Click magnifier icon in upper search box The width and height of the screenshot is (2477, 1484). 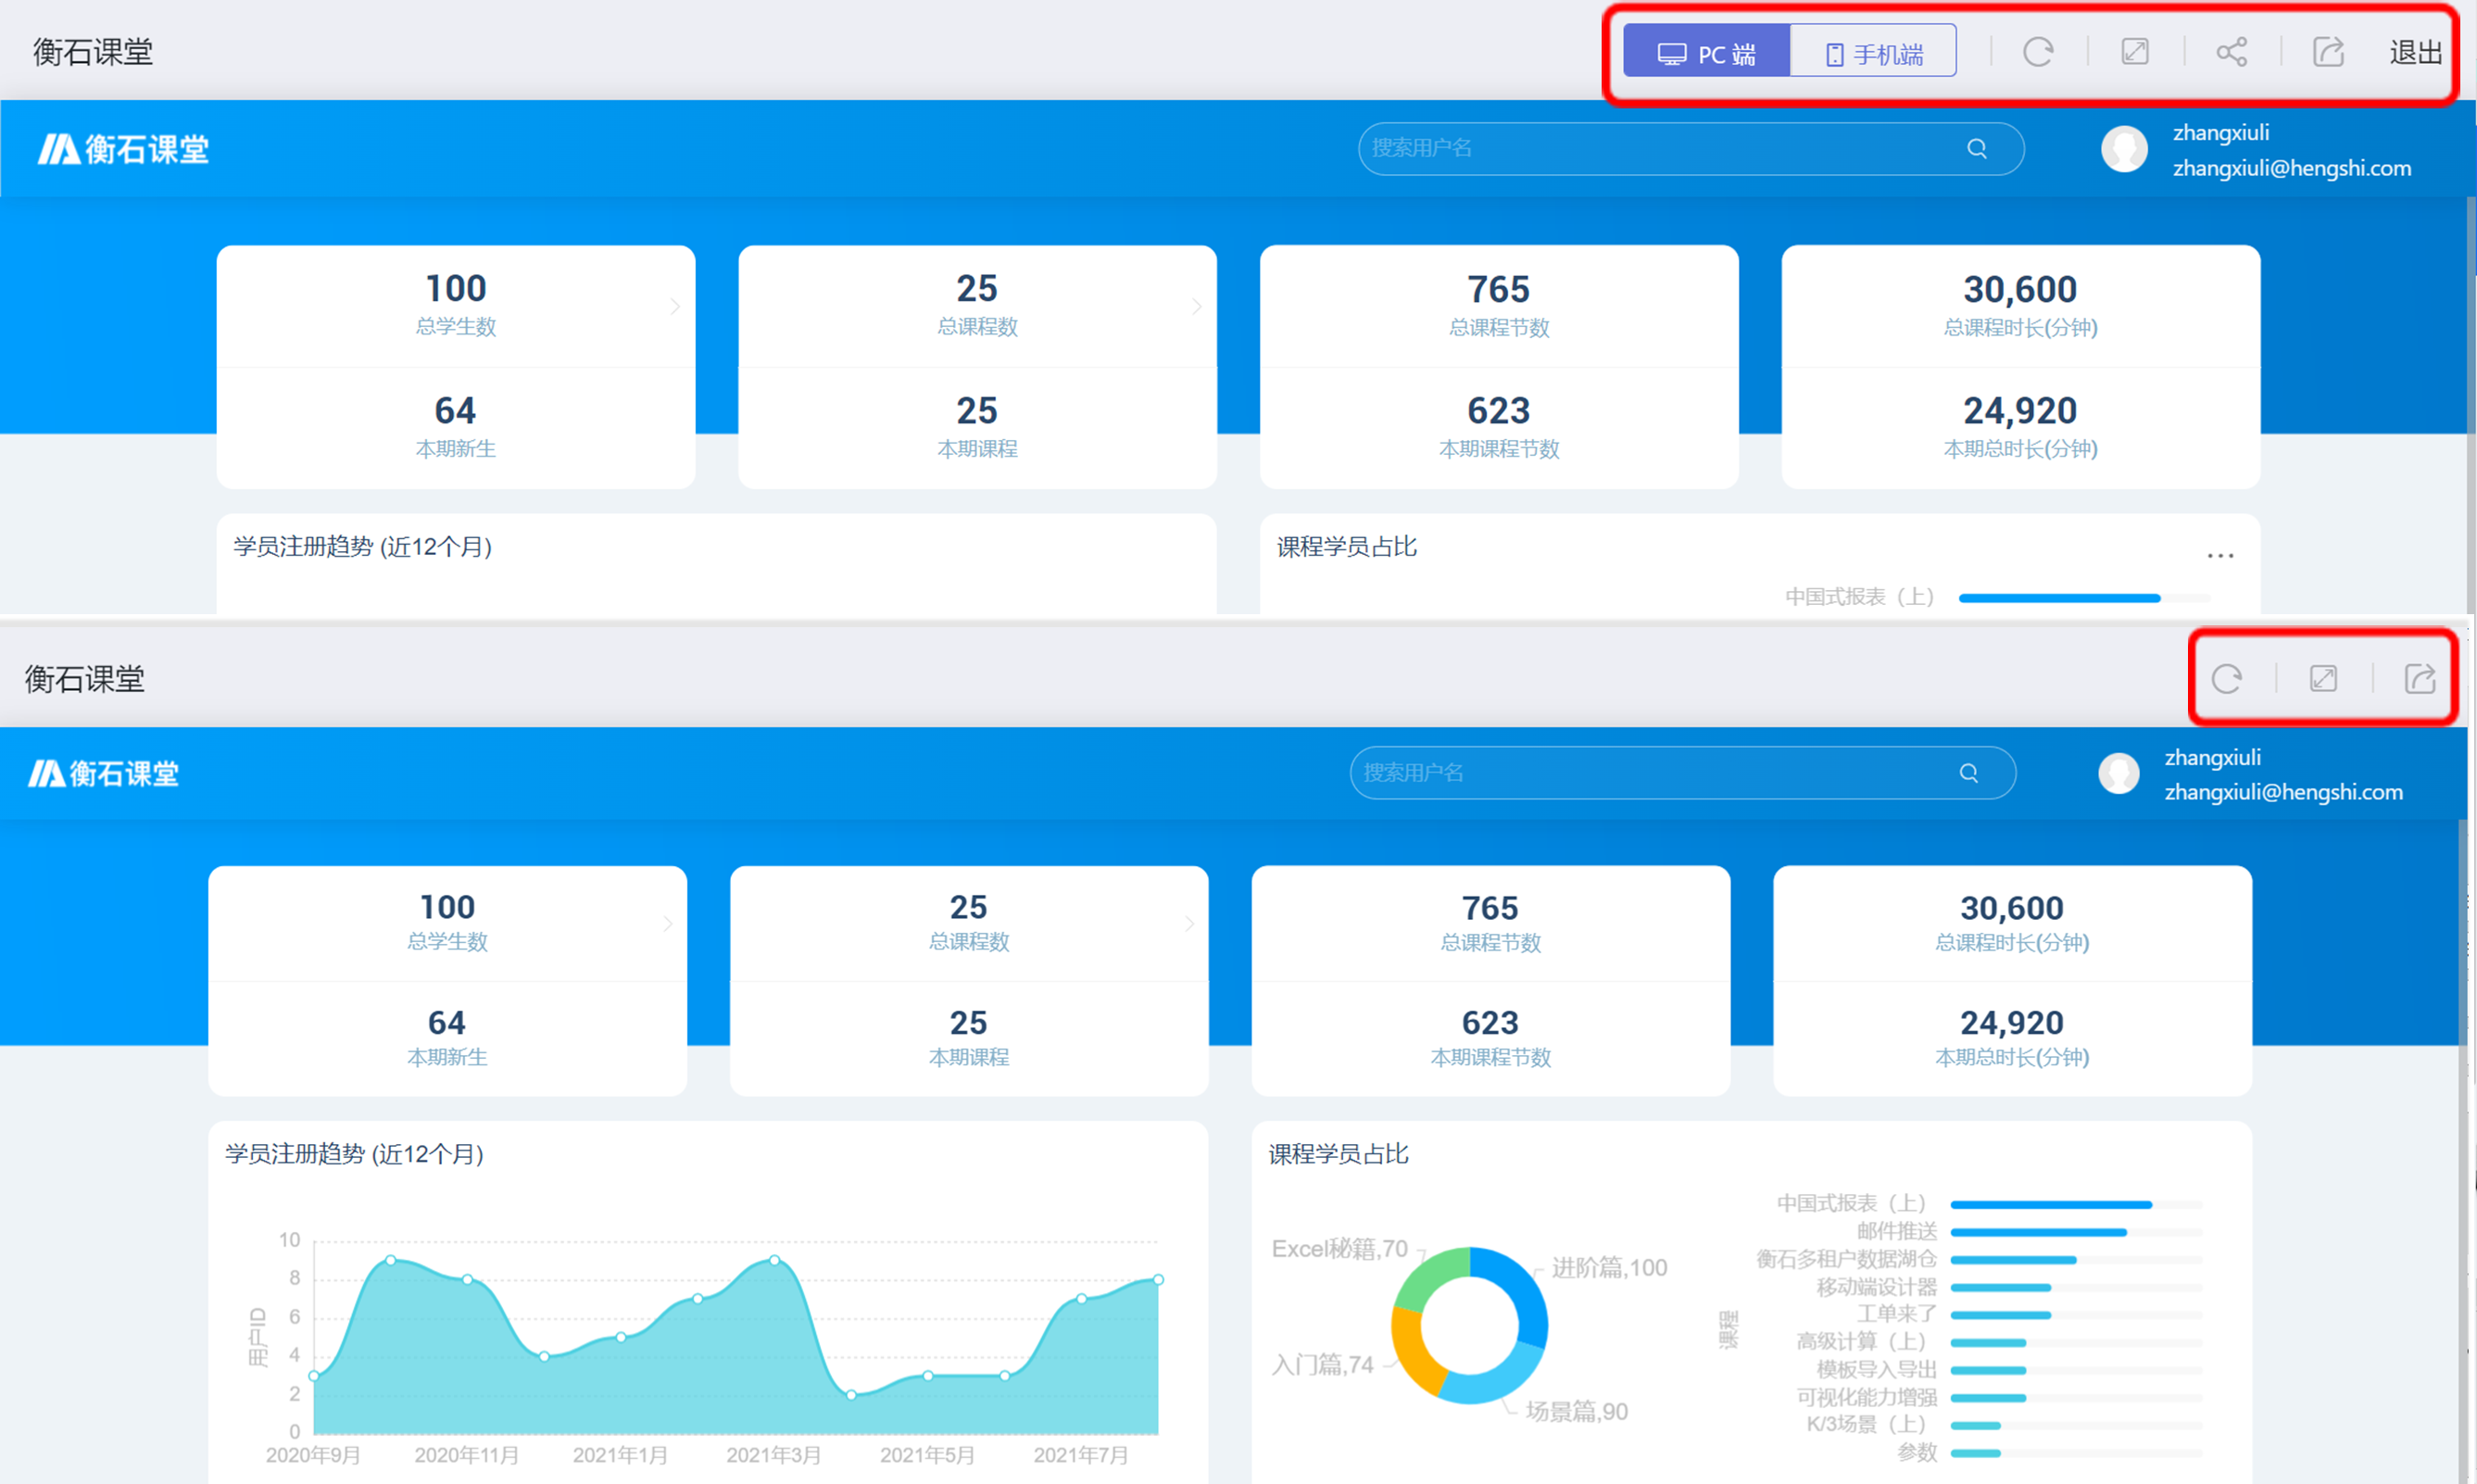(1977, 149)
